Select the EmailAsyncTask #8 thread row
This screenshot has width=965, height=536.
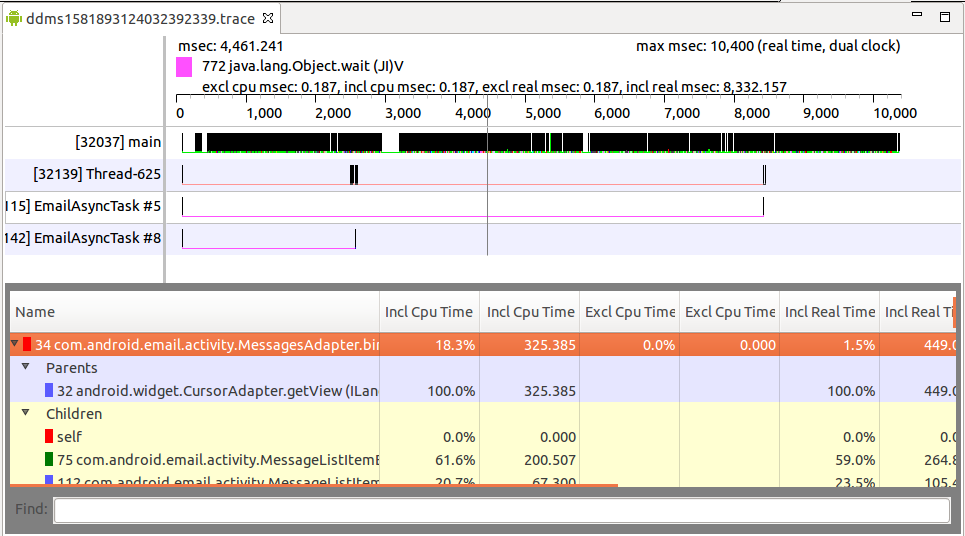pyautogui.click(x=482, y=239)
